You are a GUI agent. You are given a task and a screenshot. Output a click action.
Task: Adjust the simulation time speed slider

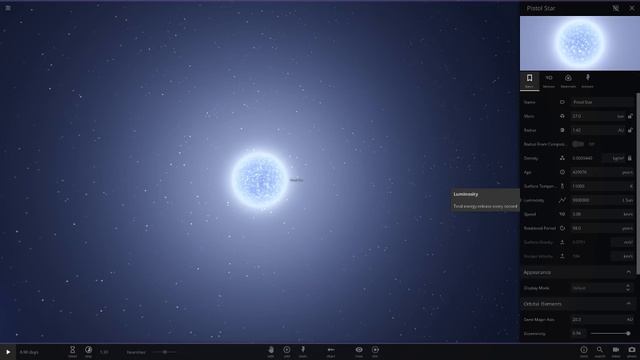pos(164,352)
